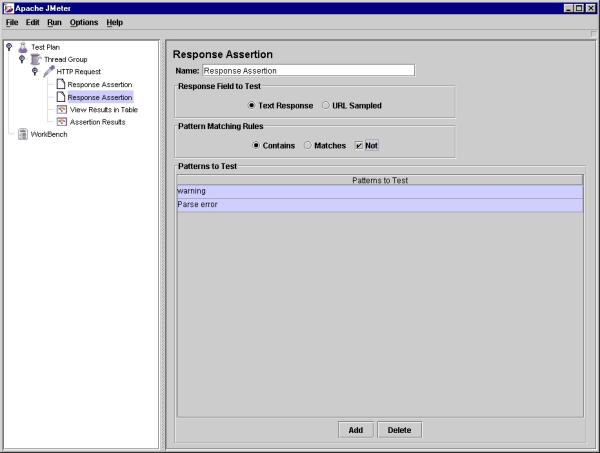Collapse the Test Plan tree node handle
The height and width of the screenshot is (453, 600).
click(9, 47)
